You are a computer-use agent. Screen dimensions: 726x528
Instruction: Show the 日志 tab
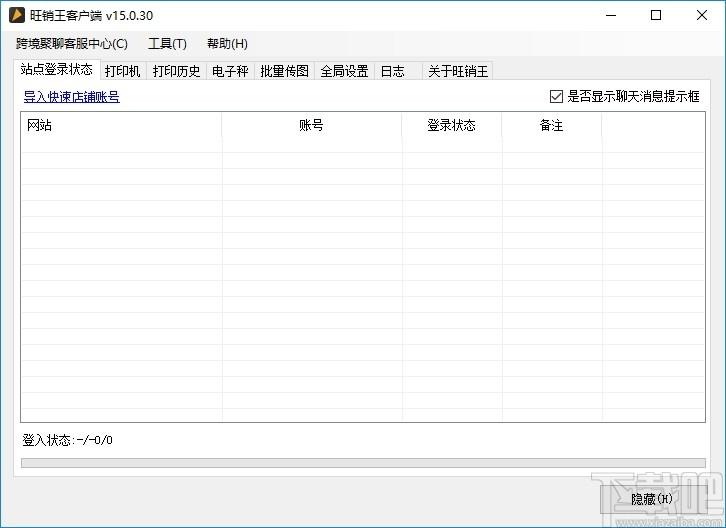398,71
